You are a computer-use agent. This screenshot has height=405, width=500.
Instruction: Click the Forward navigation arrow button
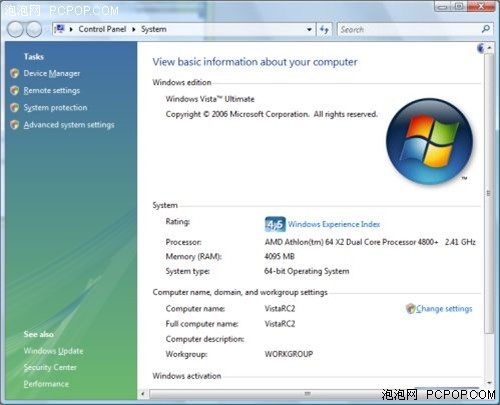tap(34, 30)
